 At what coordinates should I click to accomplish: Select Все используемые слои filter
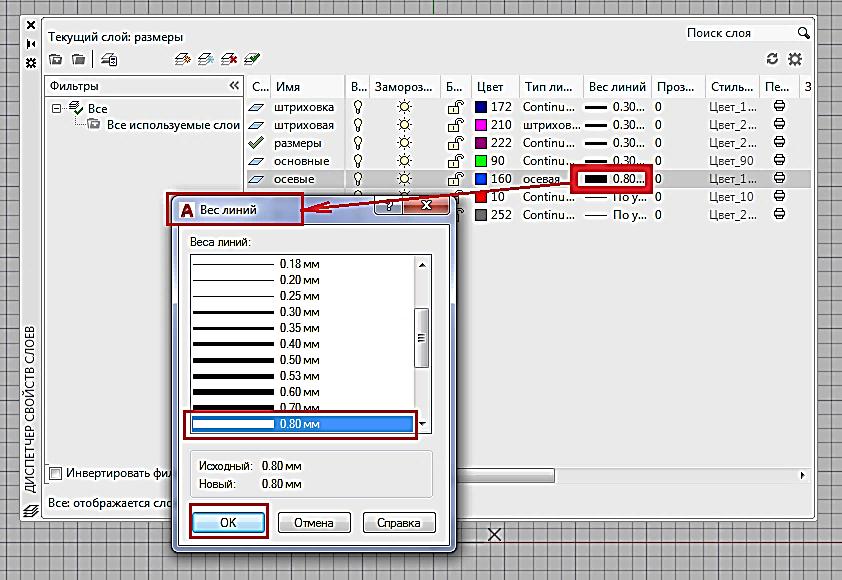click(x=172, y=125)
